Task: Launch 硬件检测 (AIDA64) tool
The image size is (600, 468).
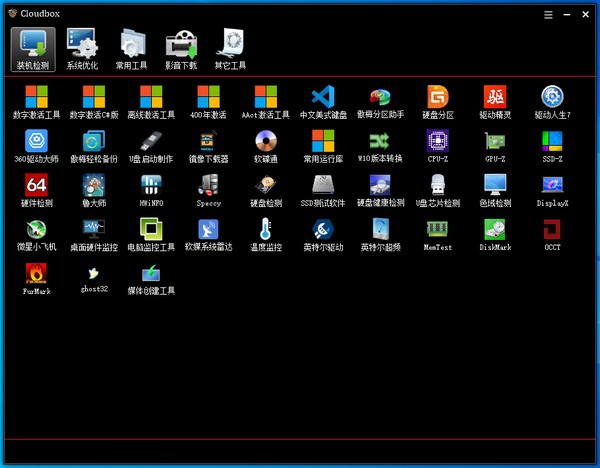Action: [x=36, y=191]
